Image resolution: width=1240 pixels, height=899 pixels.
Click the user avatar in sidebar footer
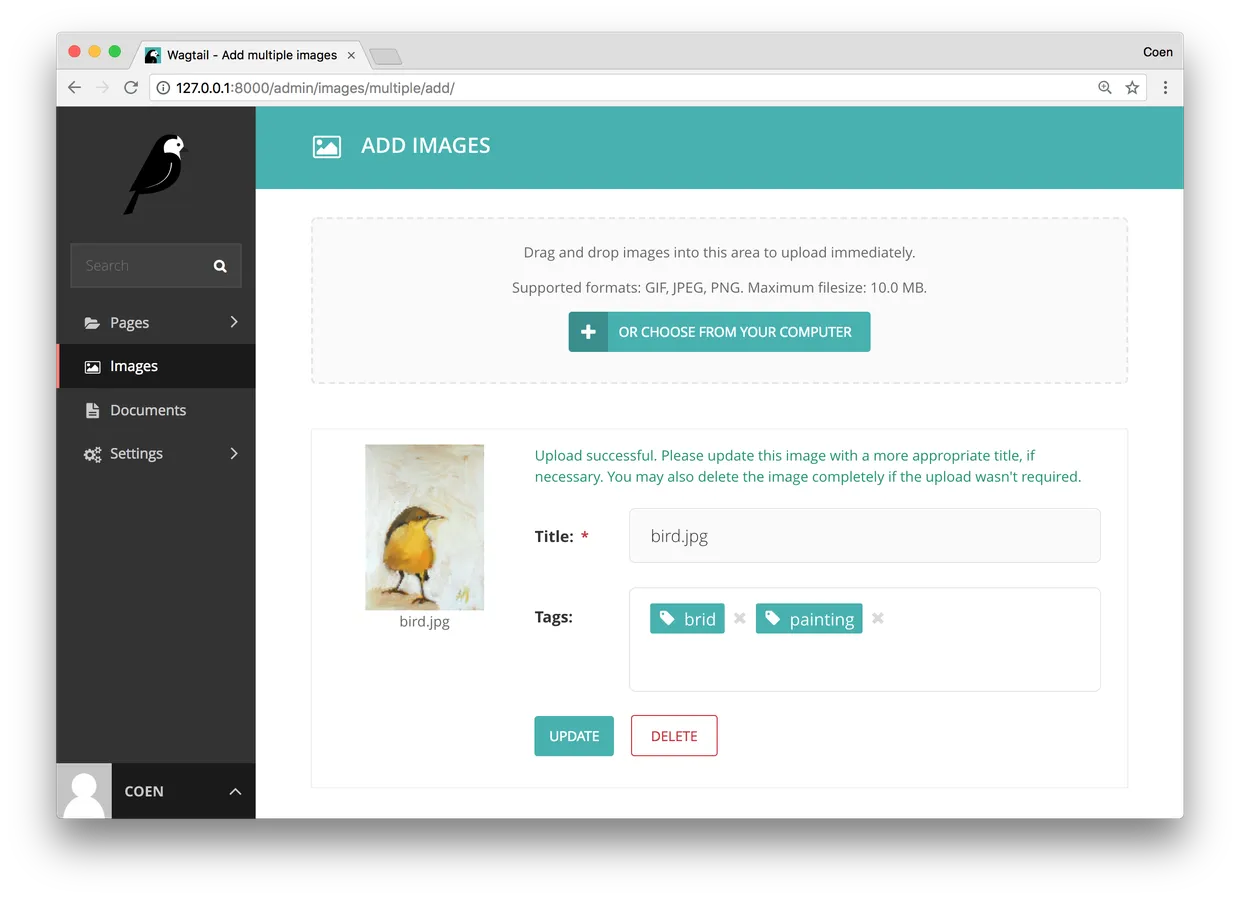(84, 791)
